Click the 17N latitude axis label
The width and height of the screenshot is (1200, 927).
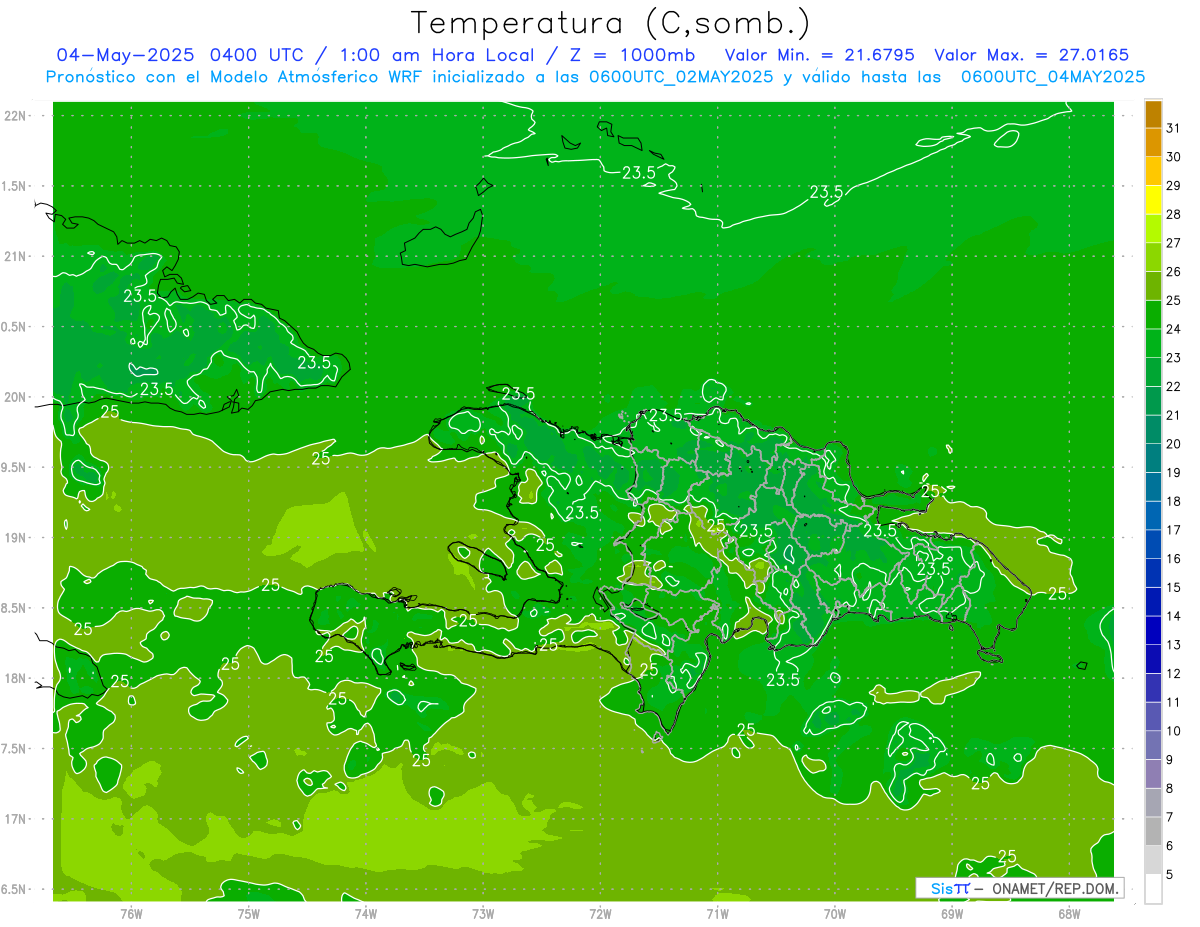tap(17, 819)
